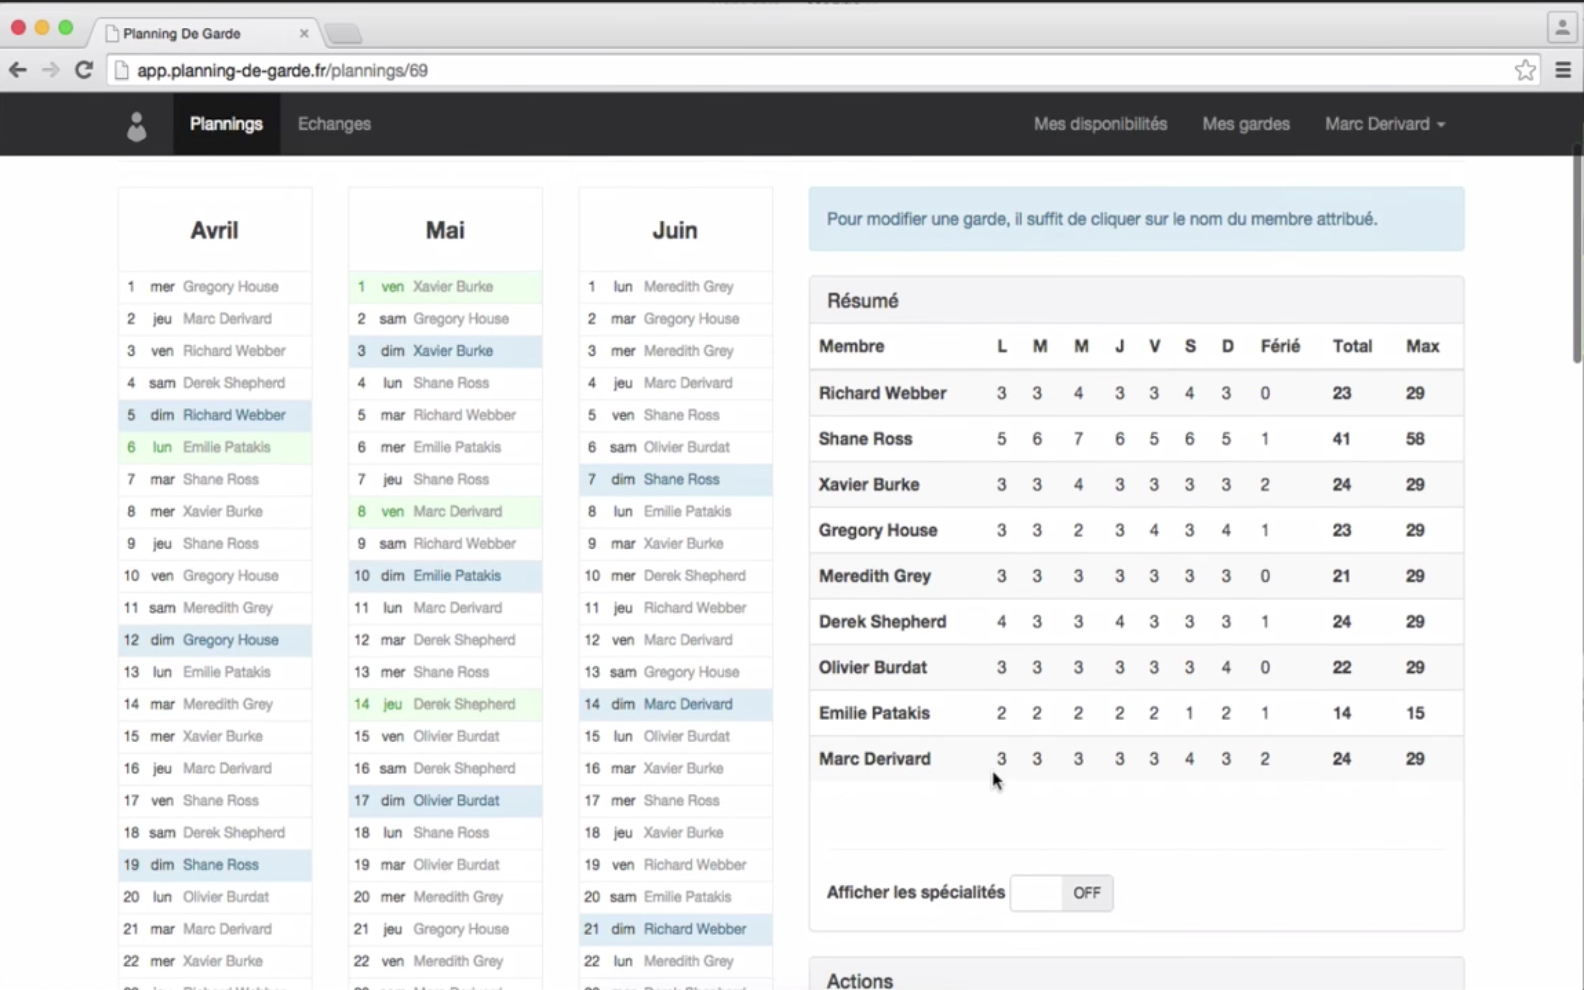Screen dimensions: 1584x990
Task: Select Marc Derivard in the summary table
Action: point(874,759)
